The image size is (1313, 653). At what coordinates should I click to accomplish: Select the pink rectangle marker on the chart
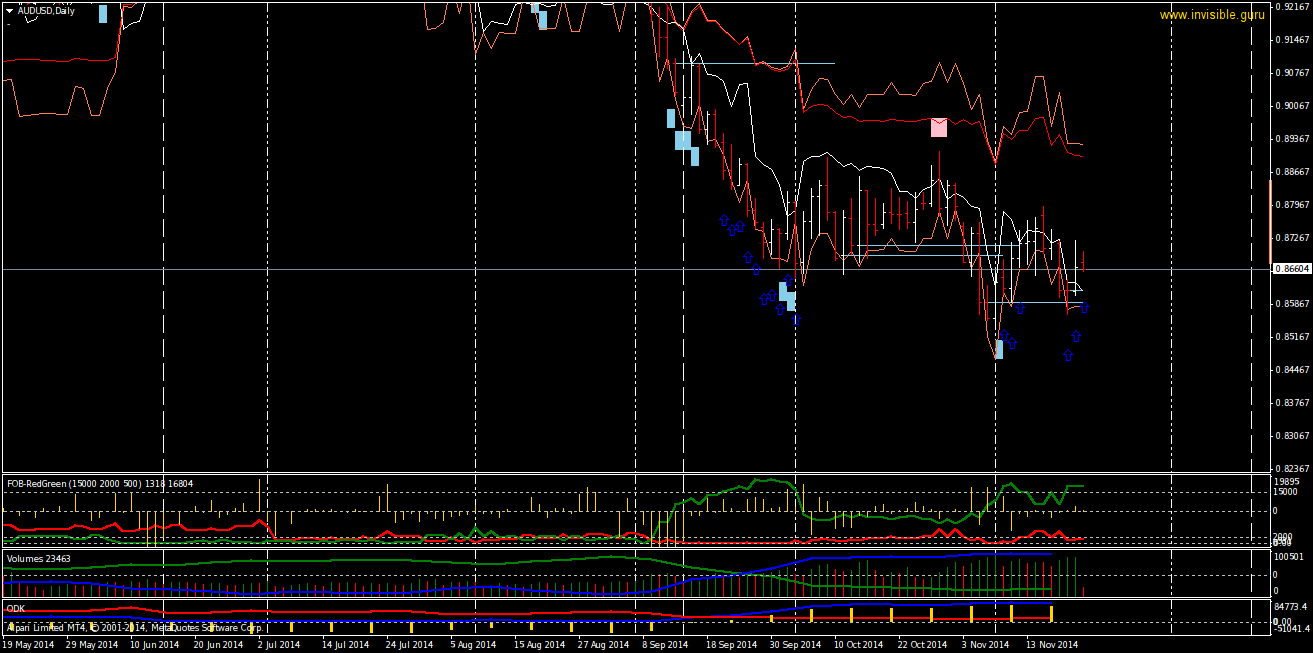click(x=939, y=127)
